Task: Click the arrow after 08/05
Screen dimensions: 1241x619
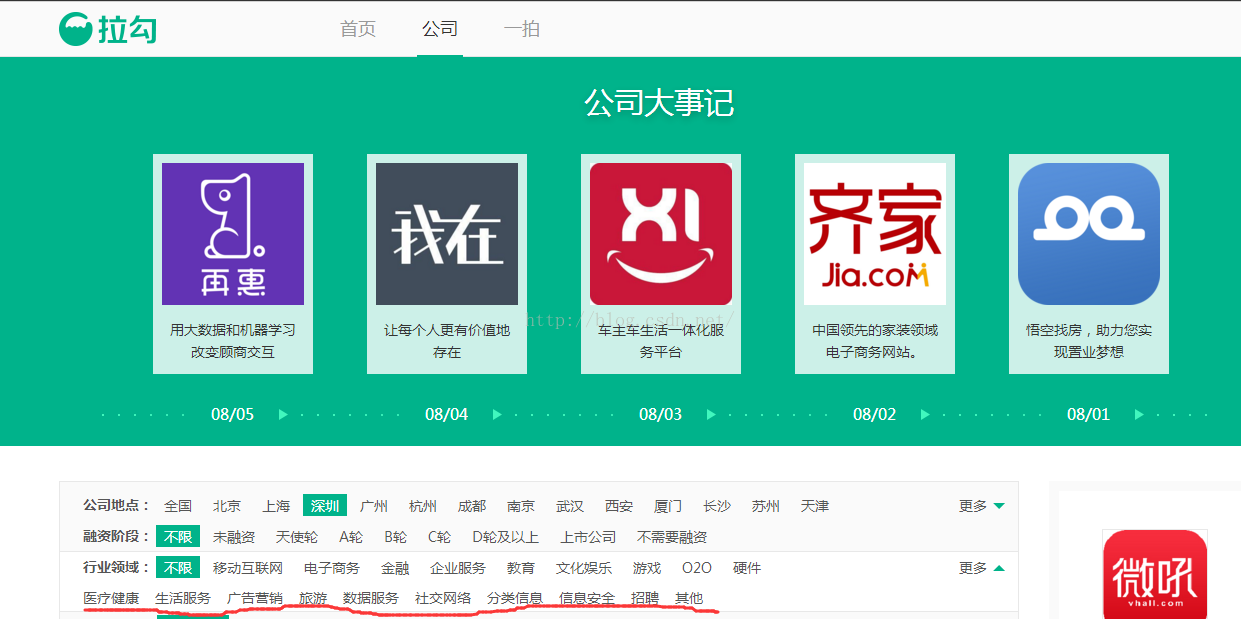Action: click(283, 414)
